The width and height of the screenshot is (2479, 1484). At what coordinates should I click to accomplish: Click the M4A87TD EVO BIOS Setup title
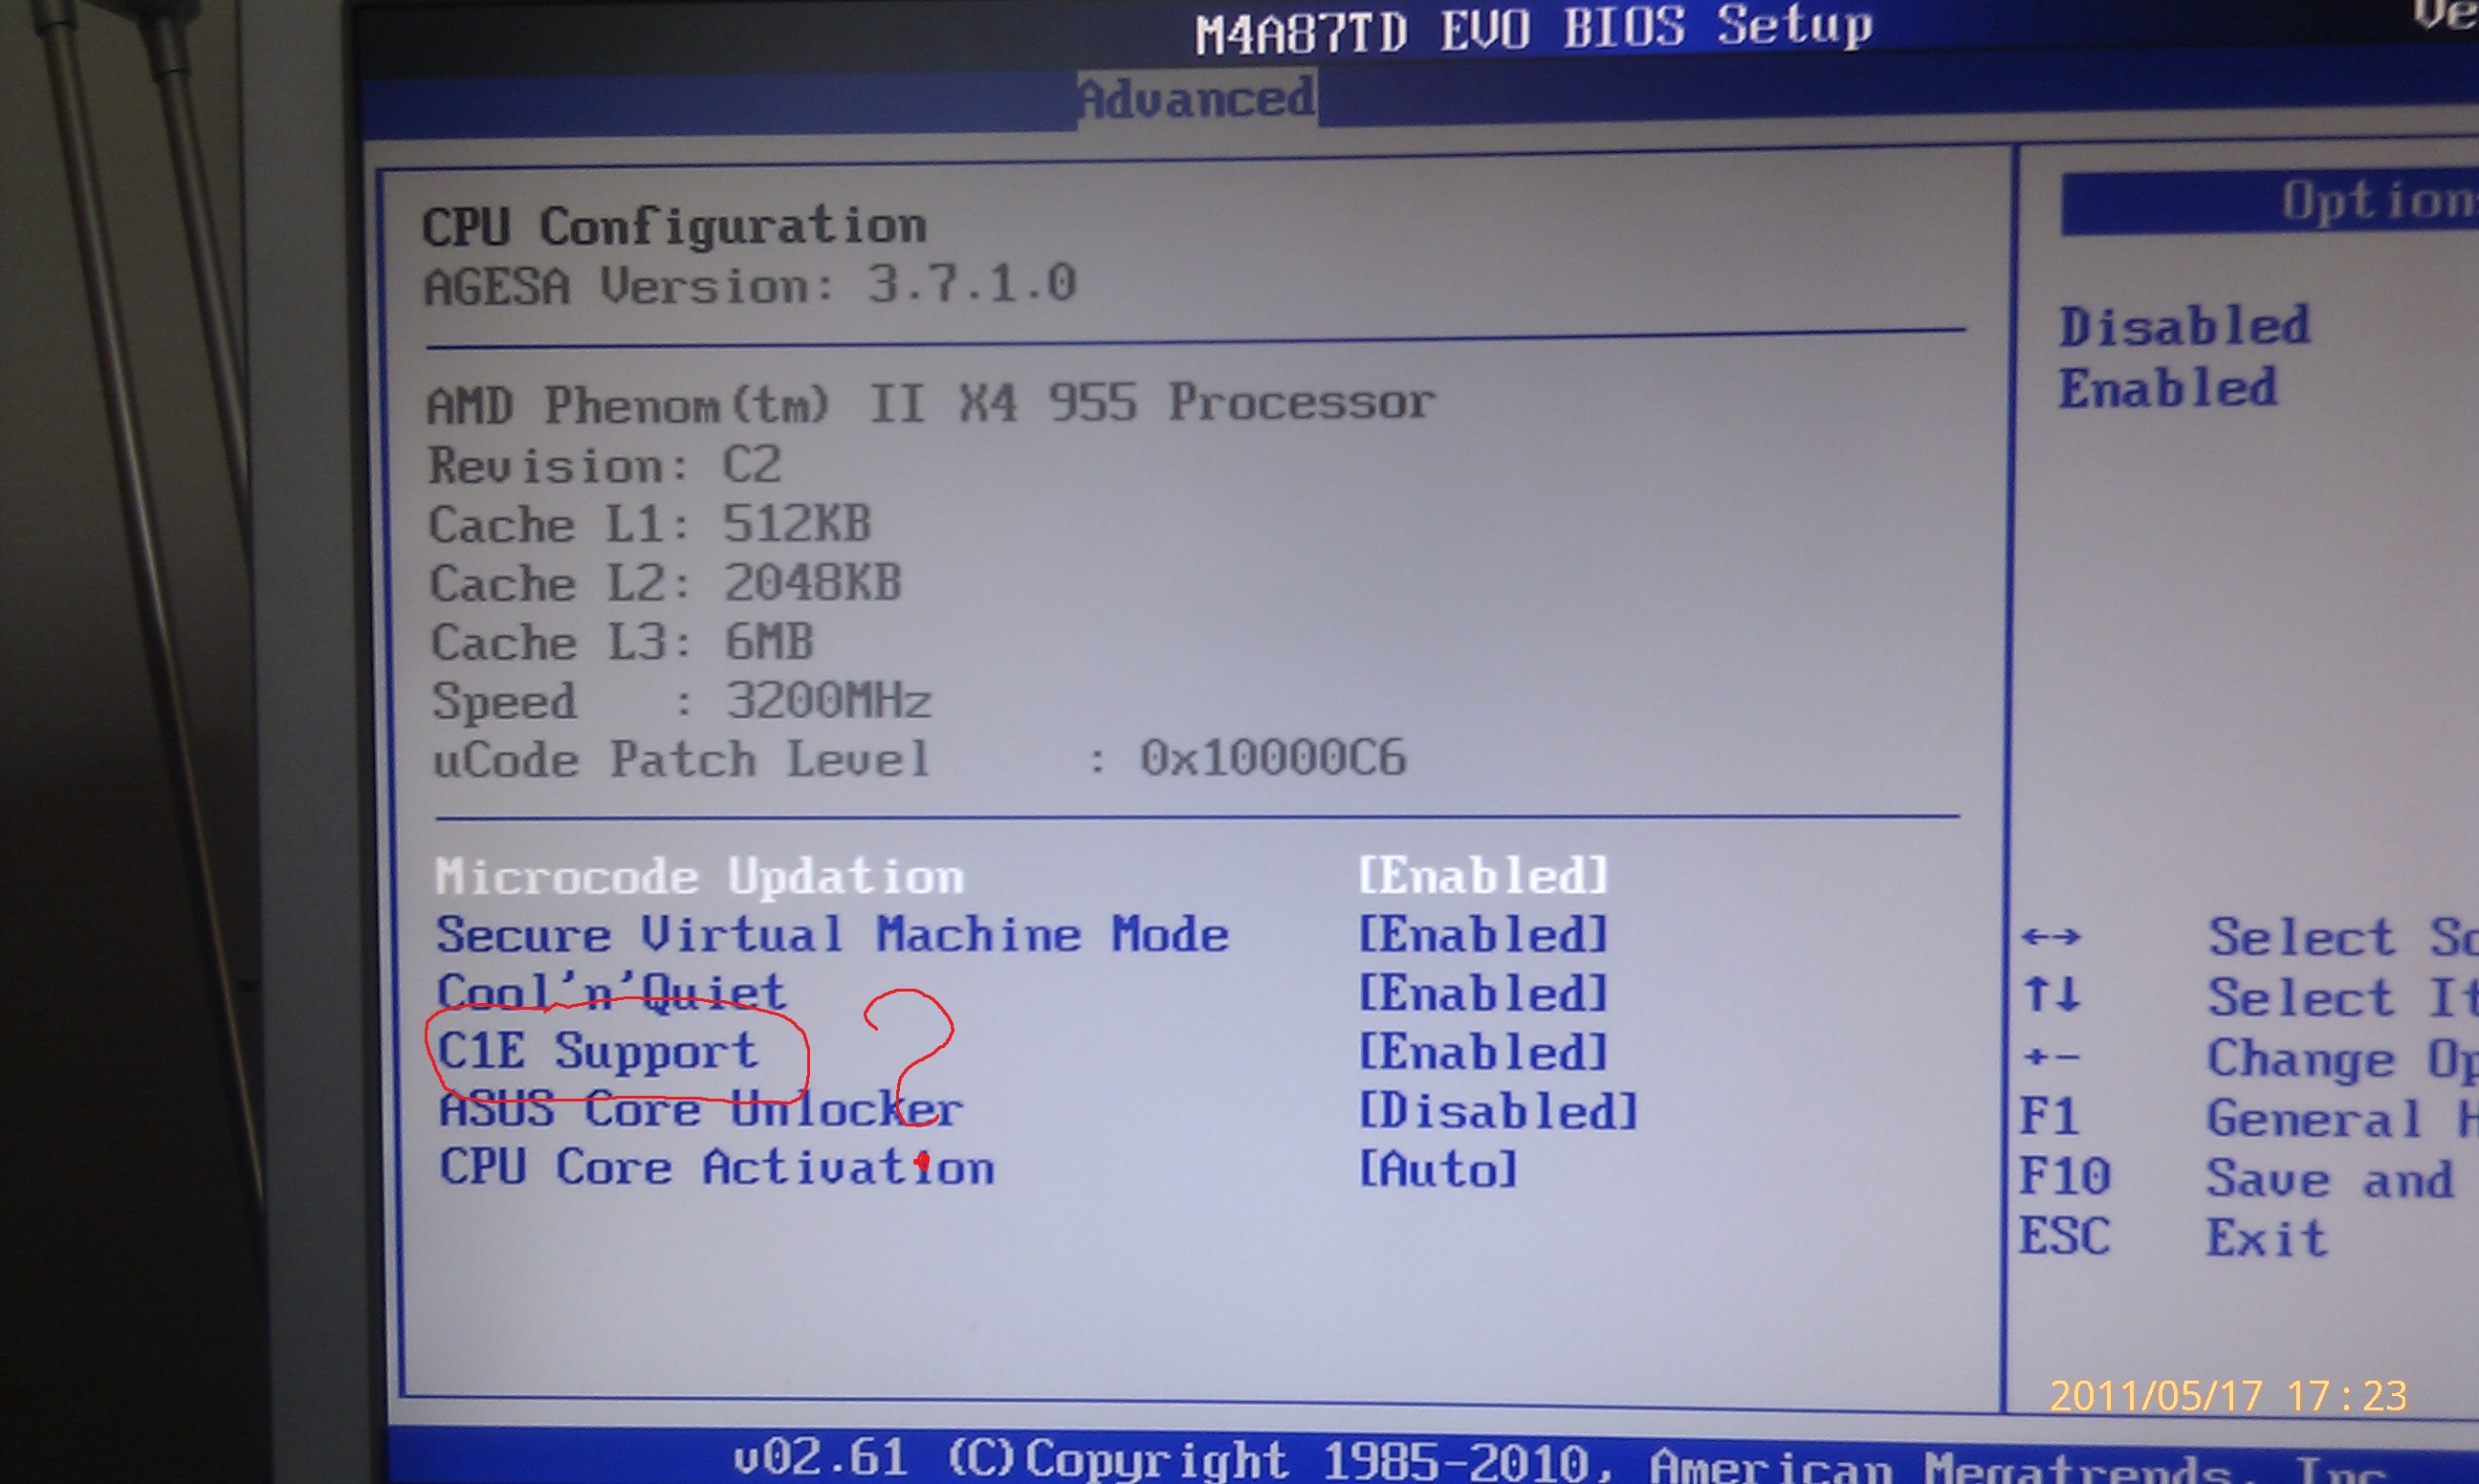pyautogui.click(x=1534, y=28)
